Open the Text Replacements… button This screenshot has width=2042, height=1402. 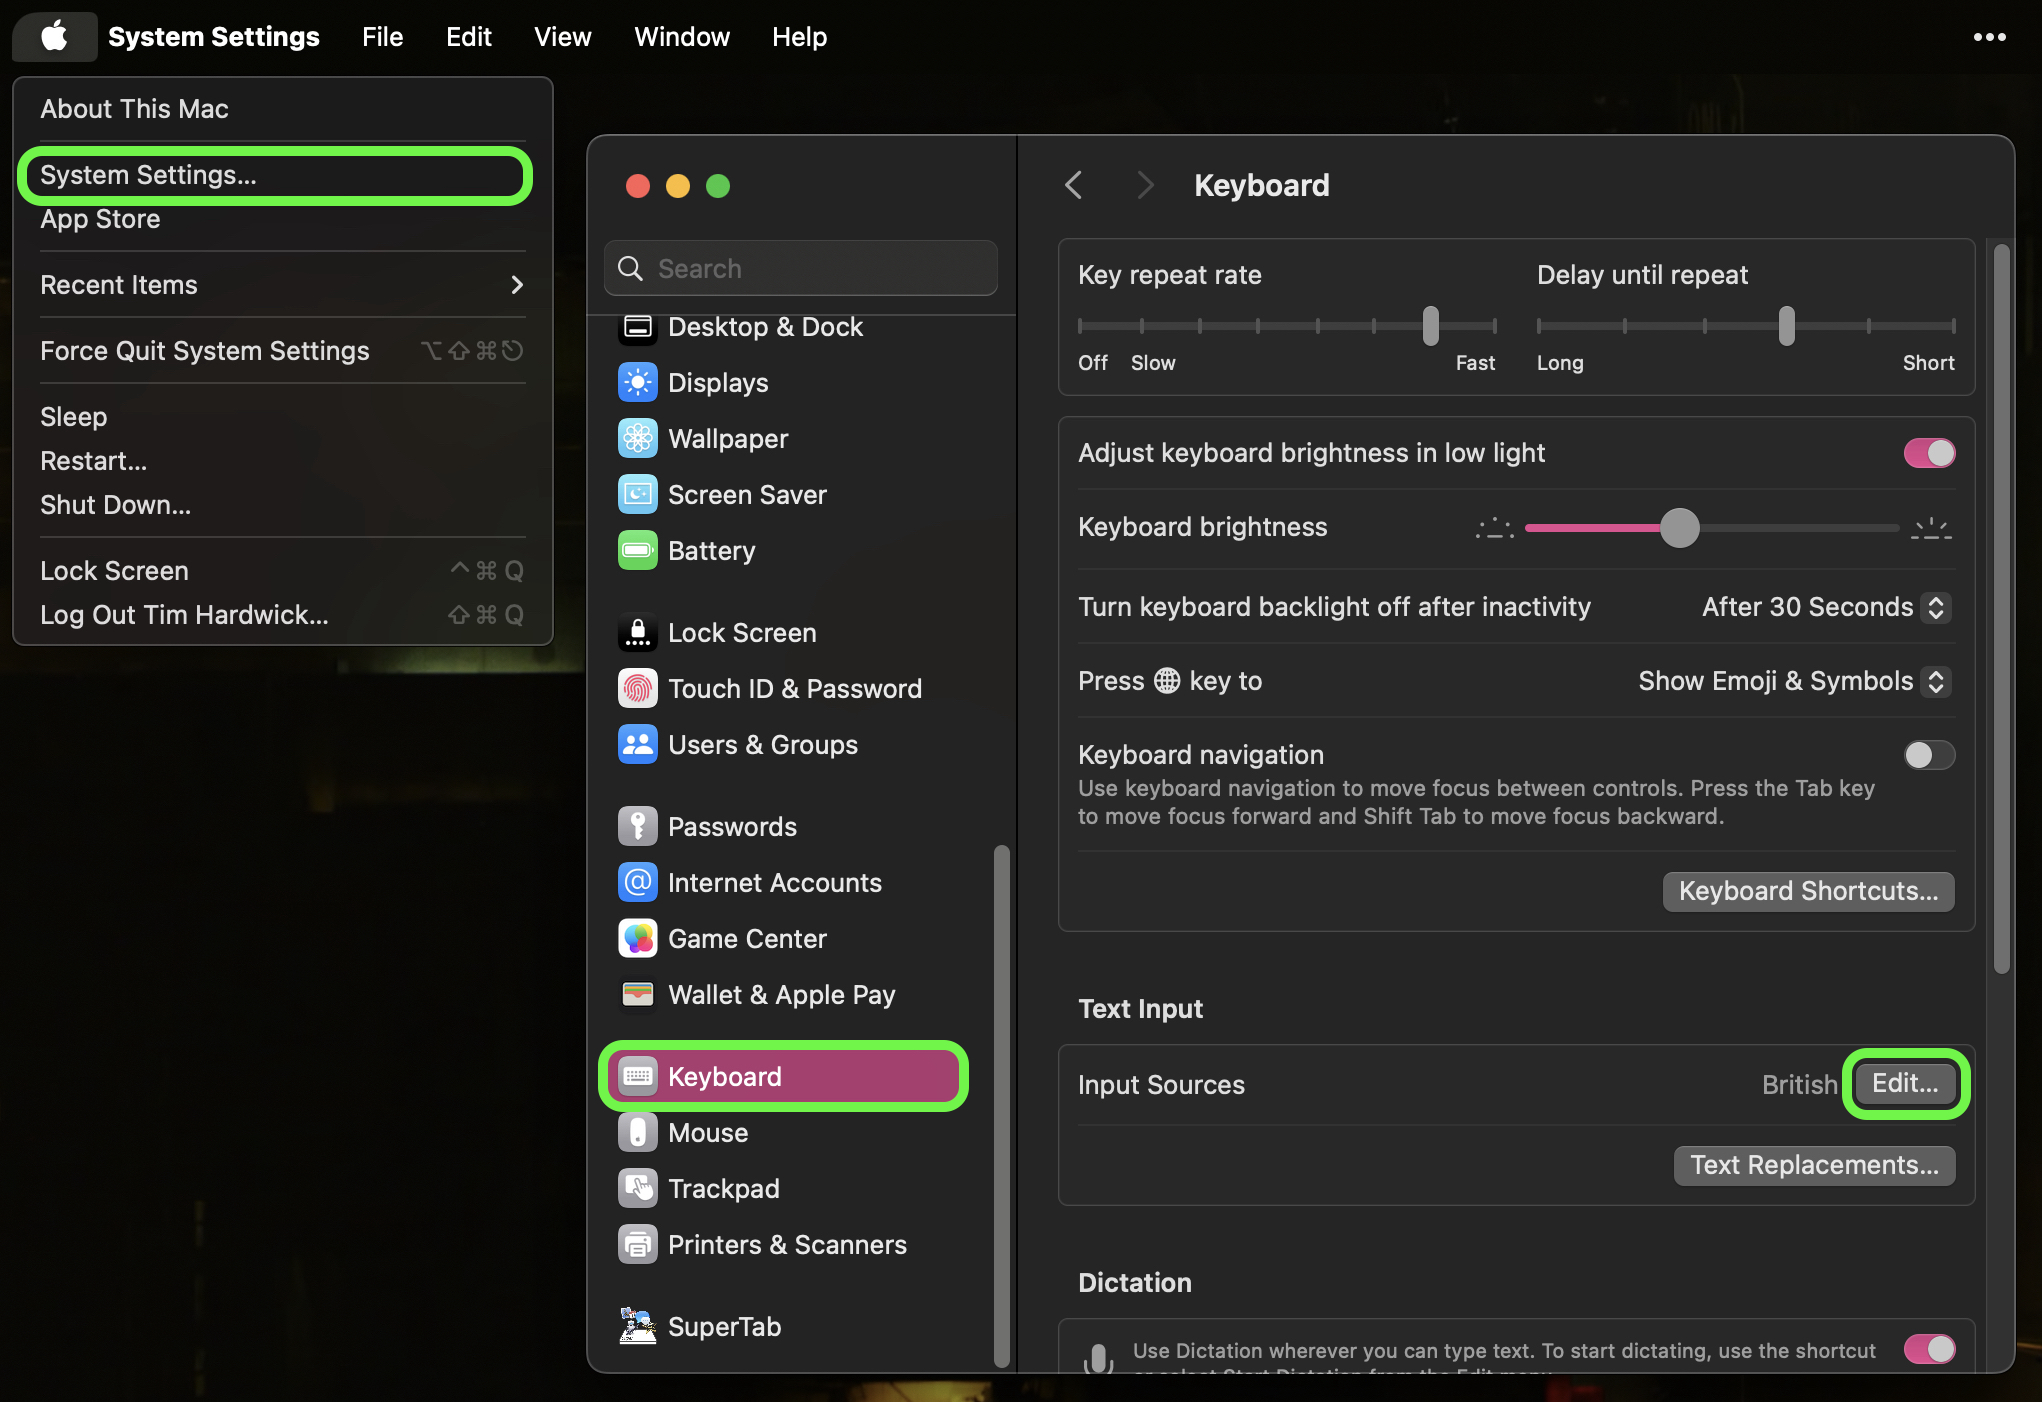[1814, 1165]
